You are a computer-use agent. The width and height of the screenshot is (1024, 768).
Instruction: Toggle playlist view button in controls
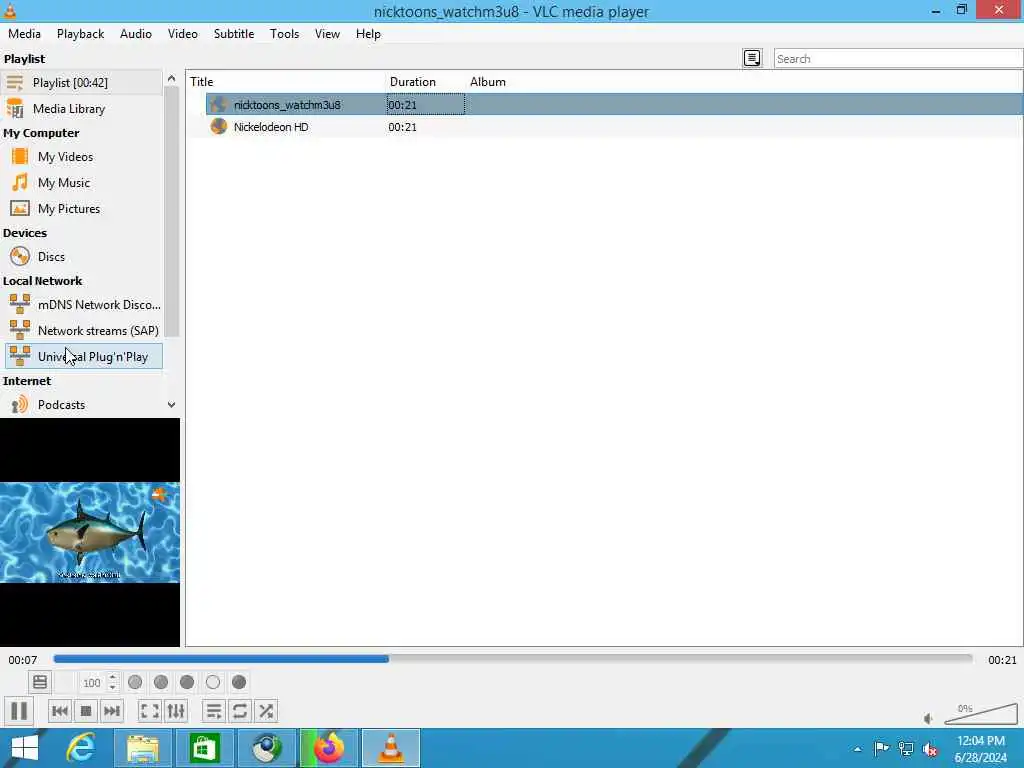click(214, 711)
